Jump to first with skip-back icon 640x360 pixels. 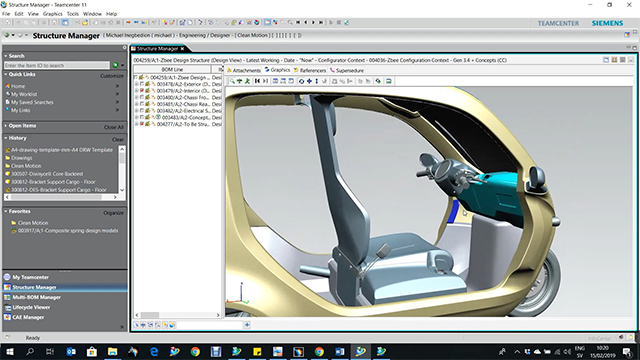pyautogui.click(x=257, y=81)
